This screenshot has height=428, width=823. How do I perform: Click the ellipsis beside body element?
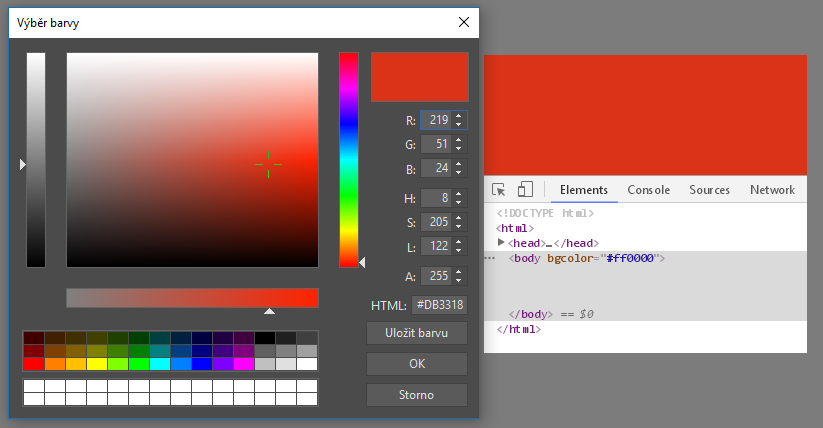[x=490, y=258]
